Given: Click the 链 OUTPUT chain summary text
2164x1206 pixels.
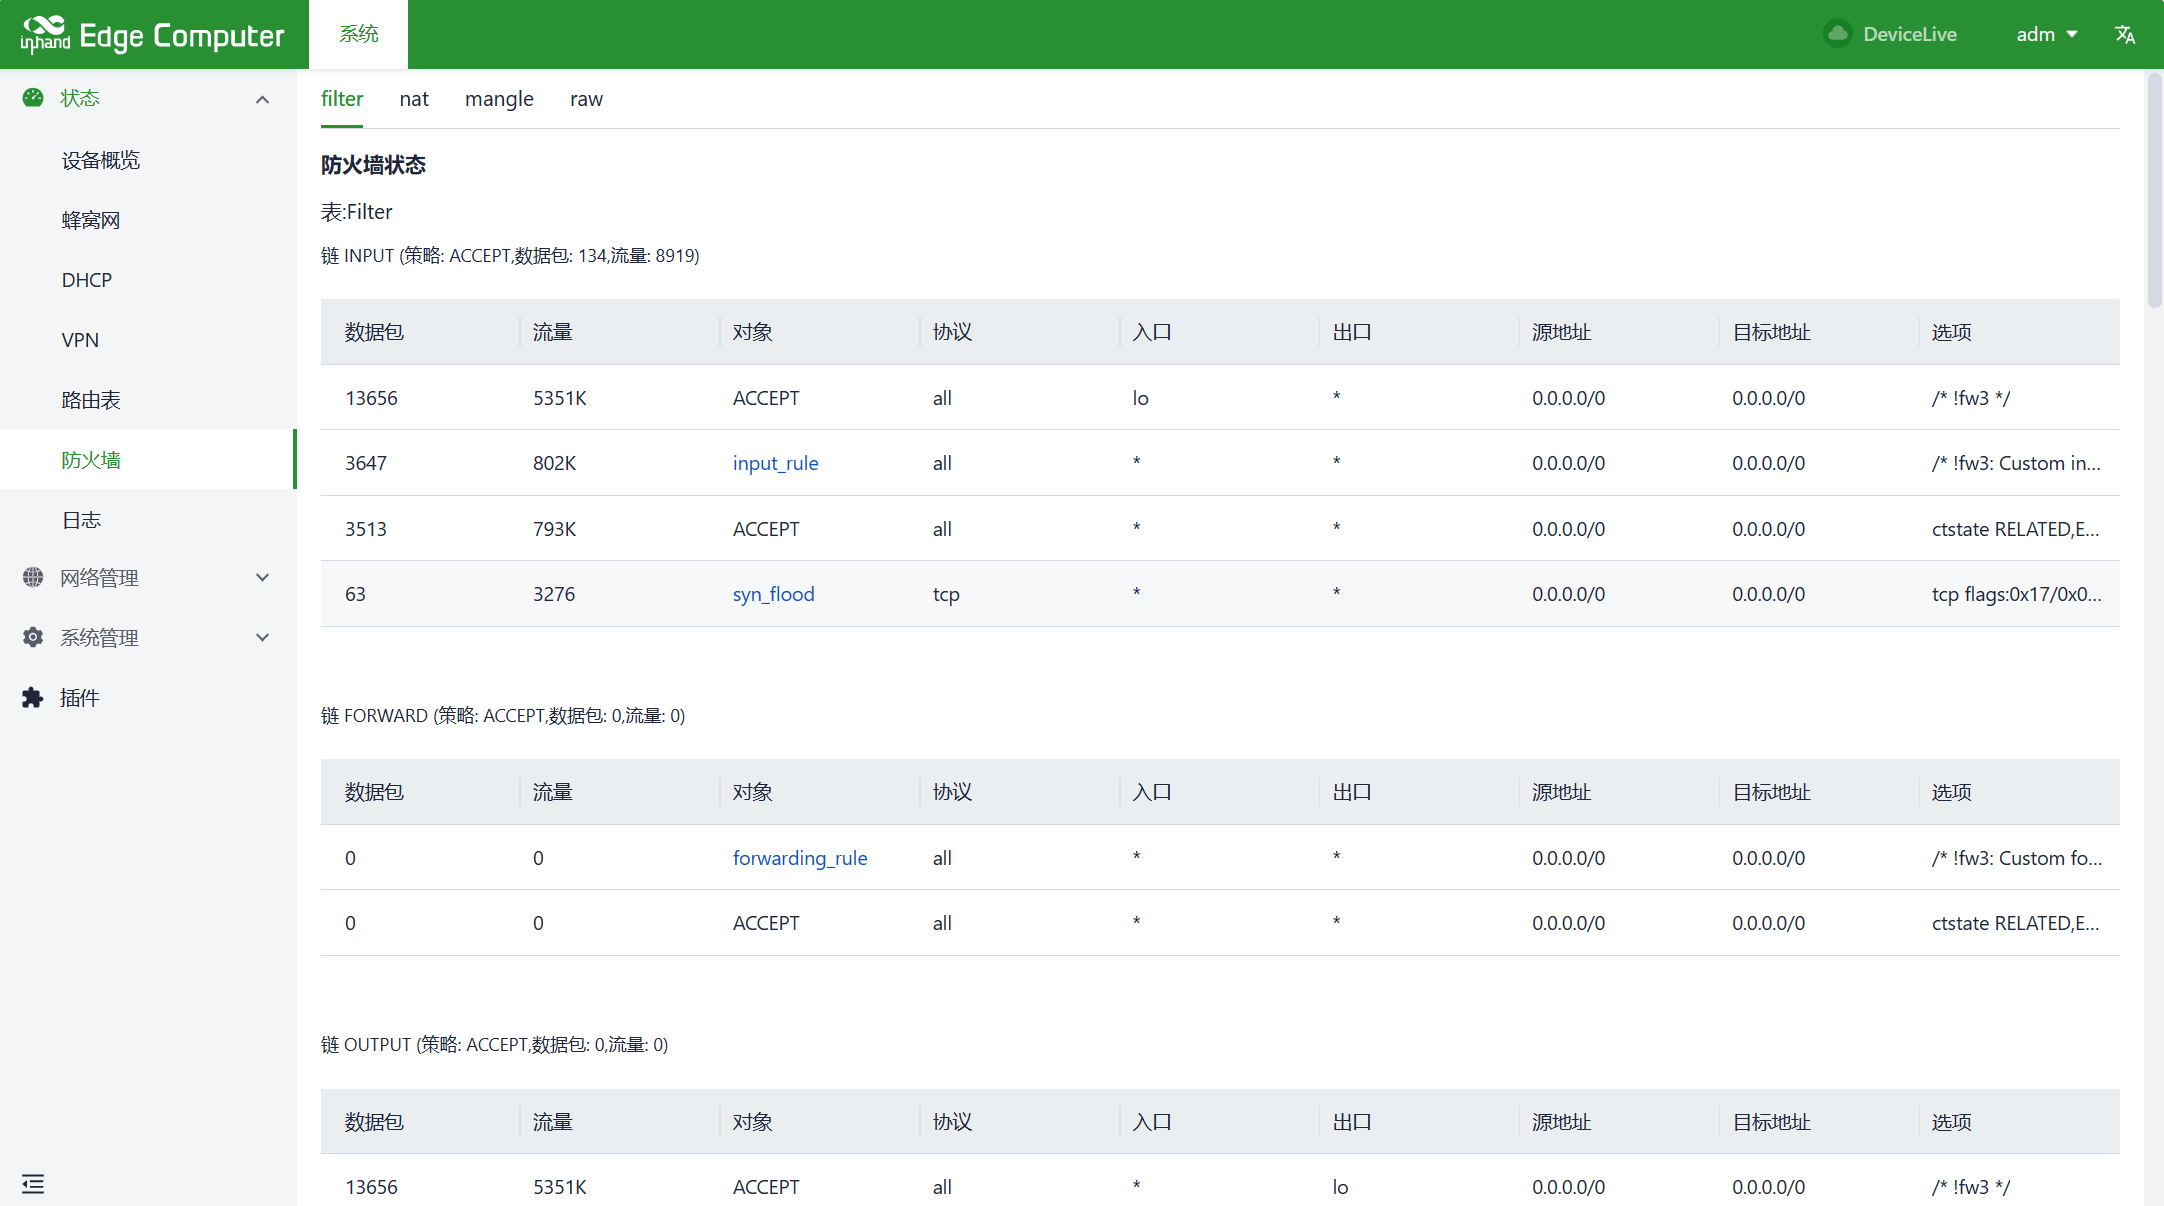Looking at the screenshot, I should coord(494,1044).
